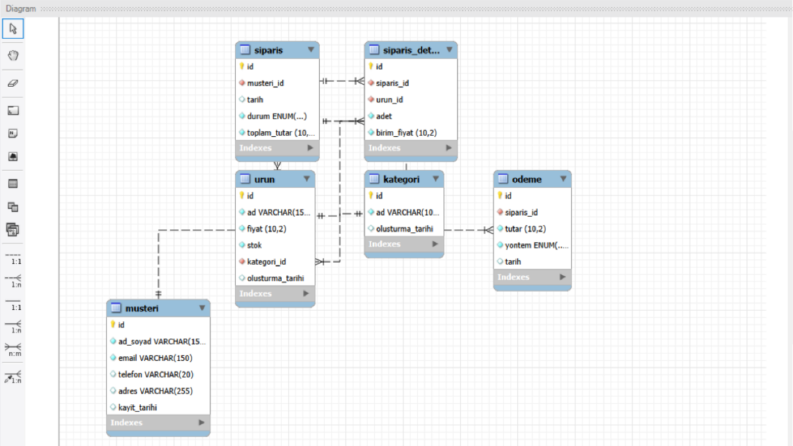Click the primary key icon of siparis id
Image resolution: width=793 pixels, height=446 pixels.
[242, 66]
